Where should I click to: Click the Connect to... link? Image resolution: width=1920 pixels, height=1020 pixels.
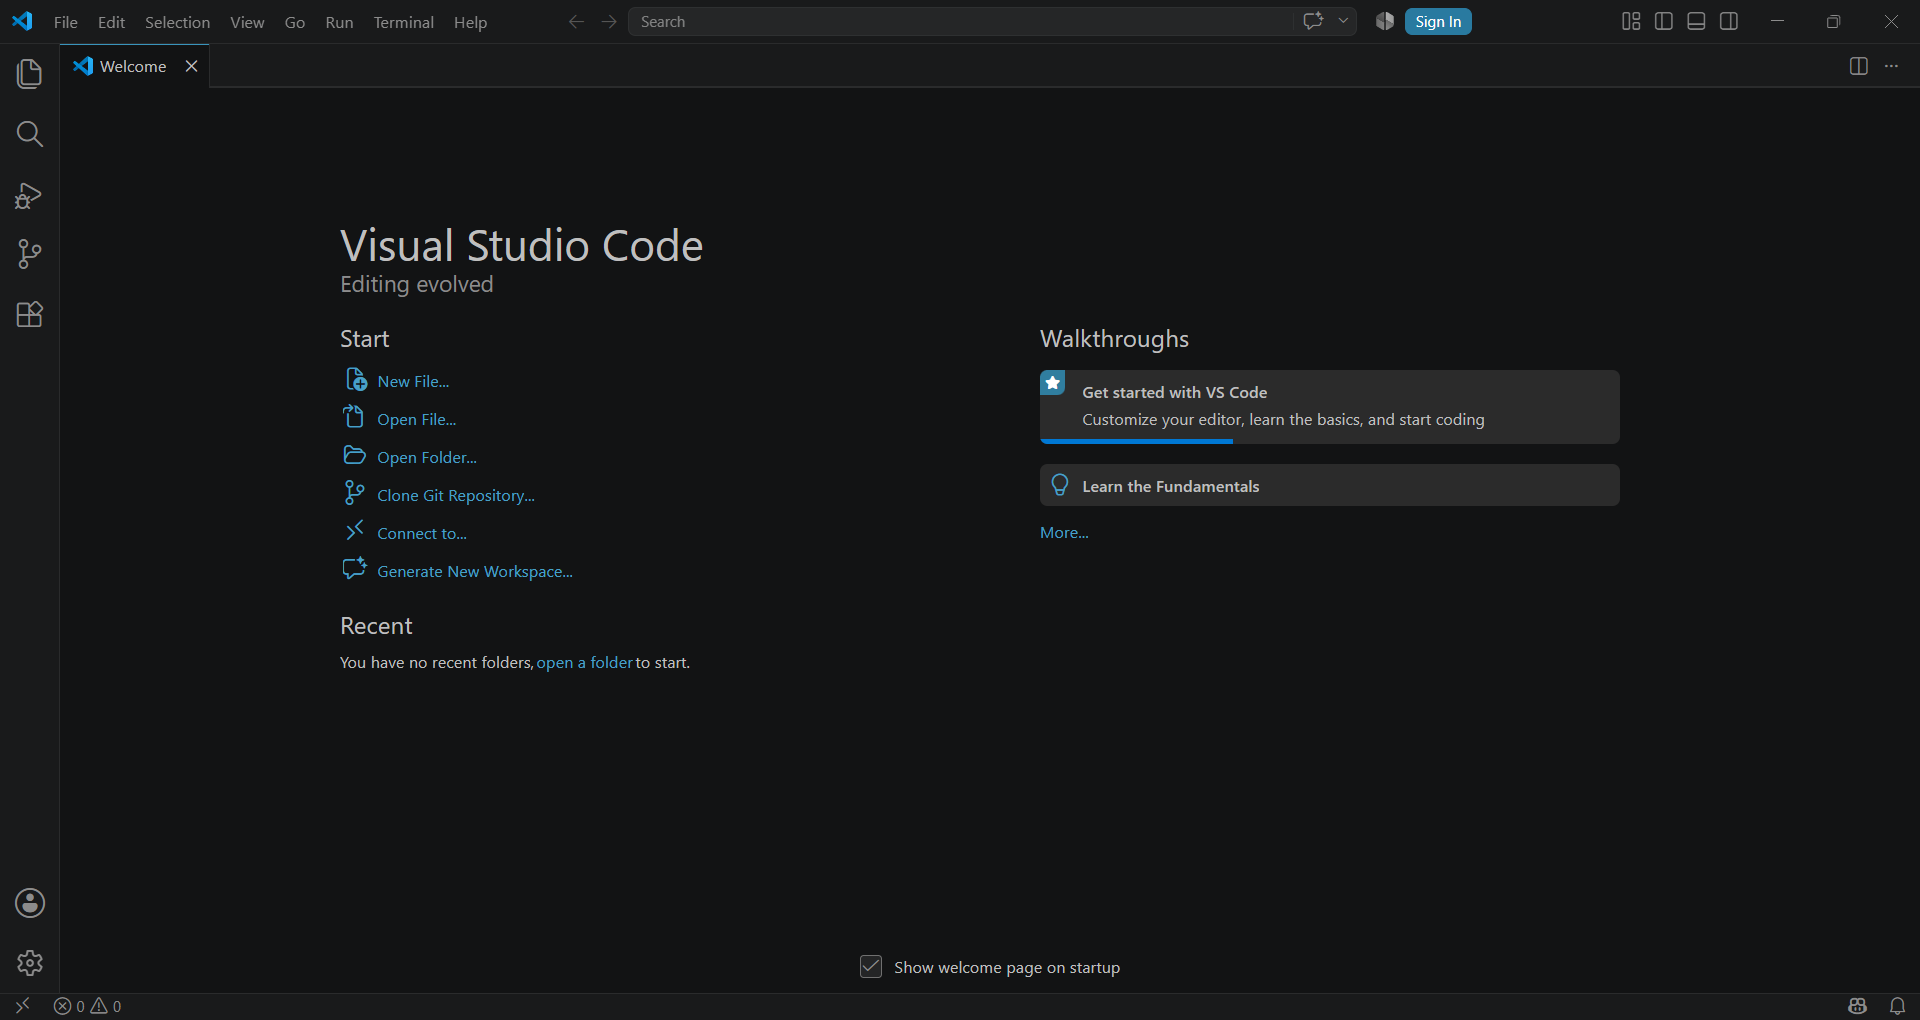coord(422,533)
